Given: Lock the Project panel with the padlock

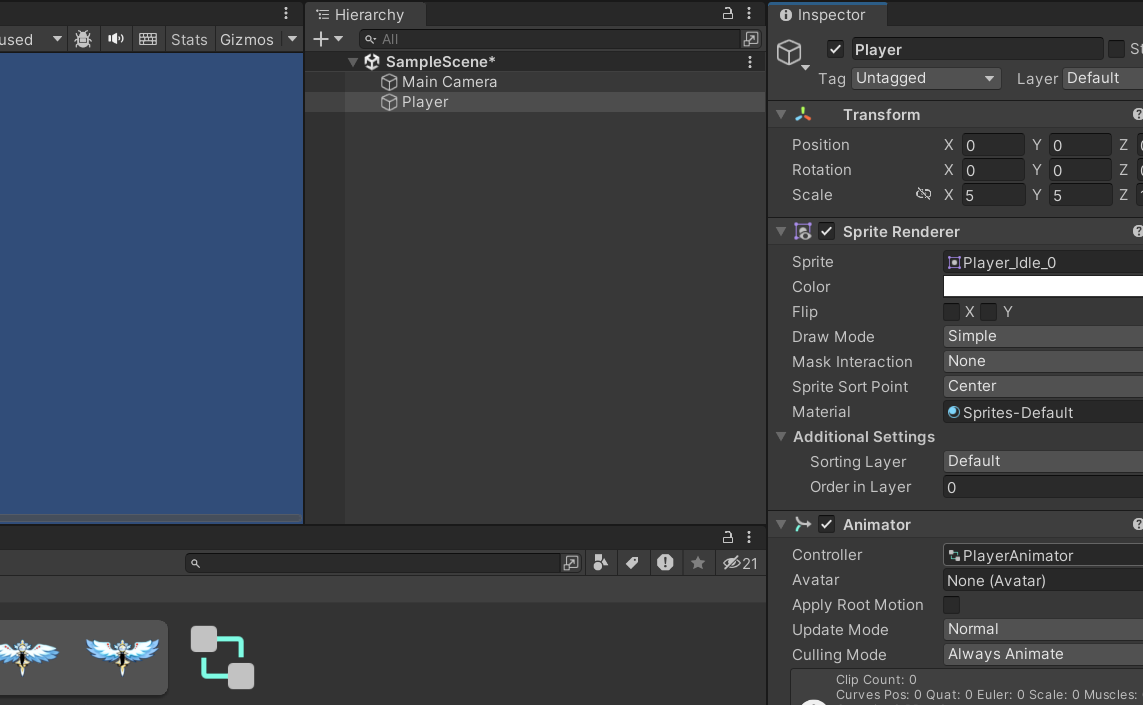Looking at the screenshot, I should 727,537.
